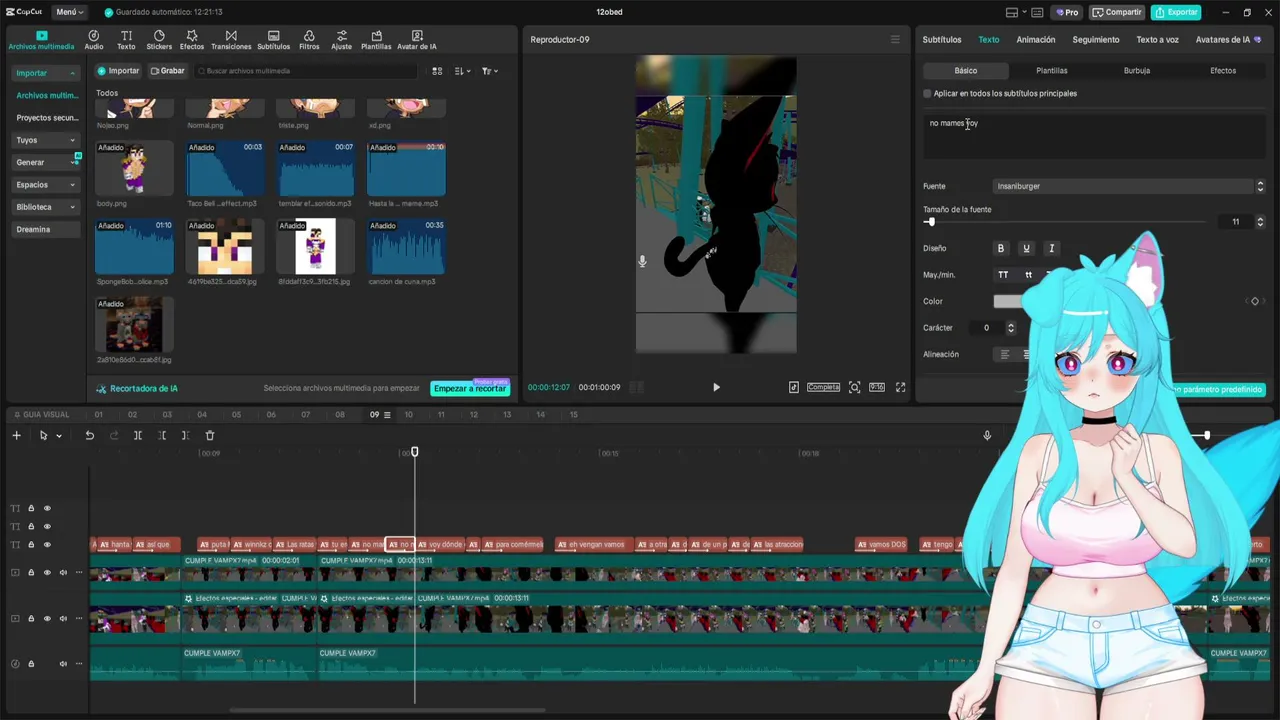Open the Transiciones panel
Viewport: 1280px width, 720px height.
231,40
